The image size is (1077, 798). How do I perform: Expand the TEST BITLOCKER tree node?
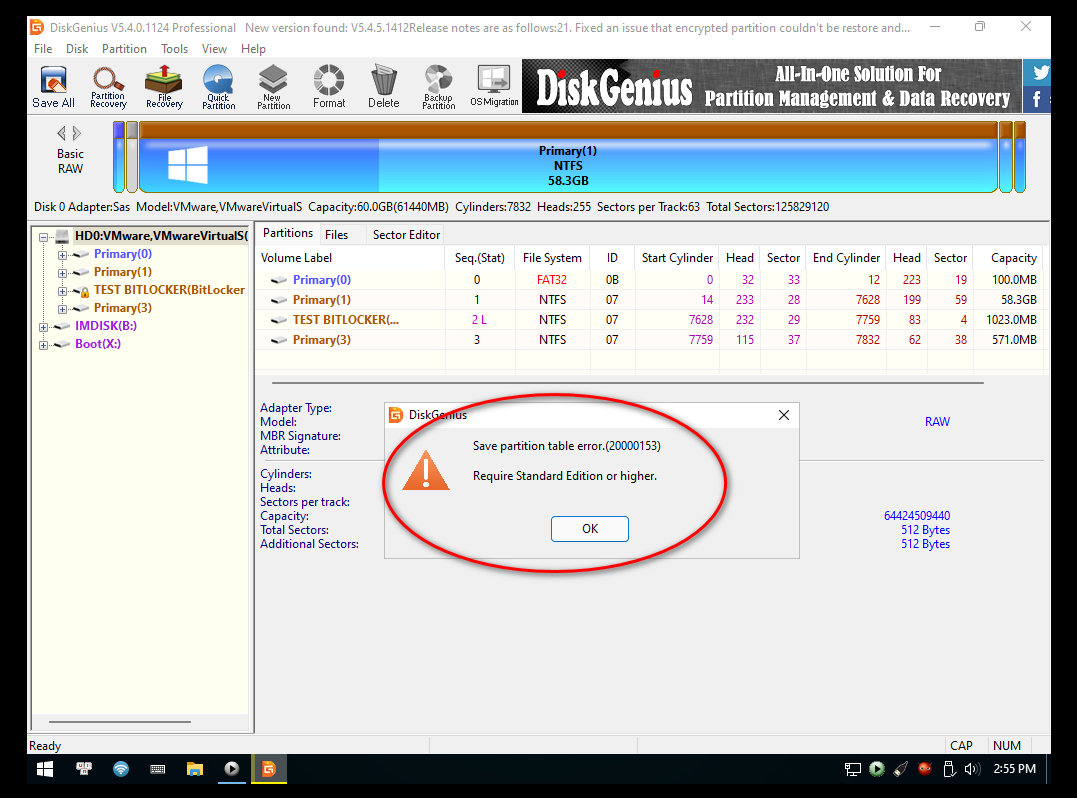point(63,290)
